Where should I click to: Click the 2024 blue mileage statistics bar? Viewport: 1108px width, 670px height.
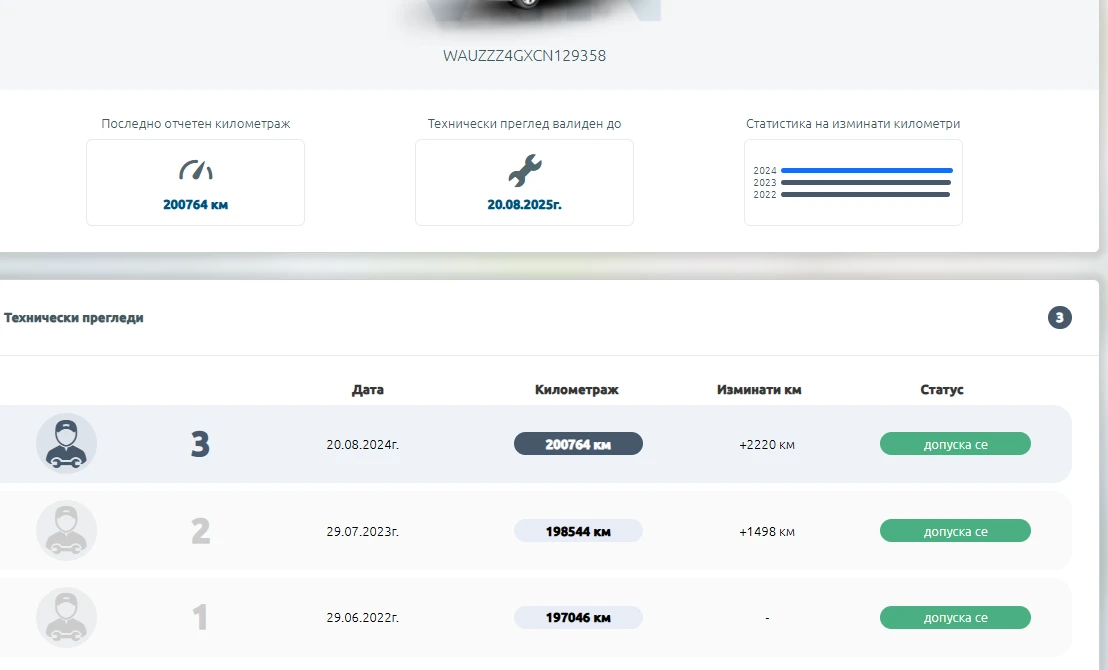(x=866, y=171)
